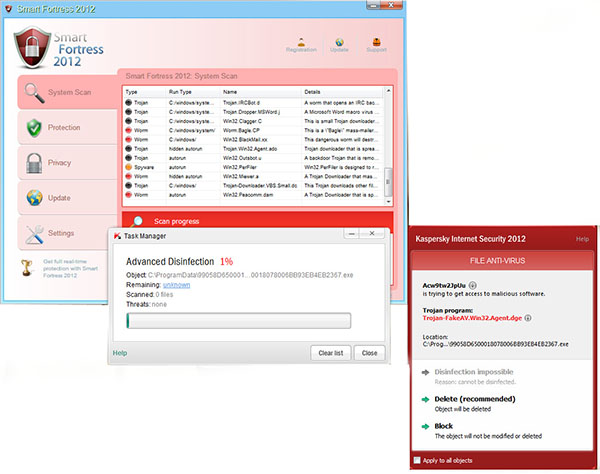Viewport: 600px width, 474px height.
Task: Enable Apply to all objects checkbox
Action: [417, 460]
